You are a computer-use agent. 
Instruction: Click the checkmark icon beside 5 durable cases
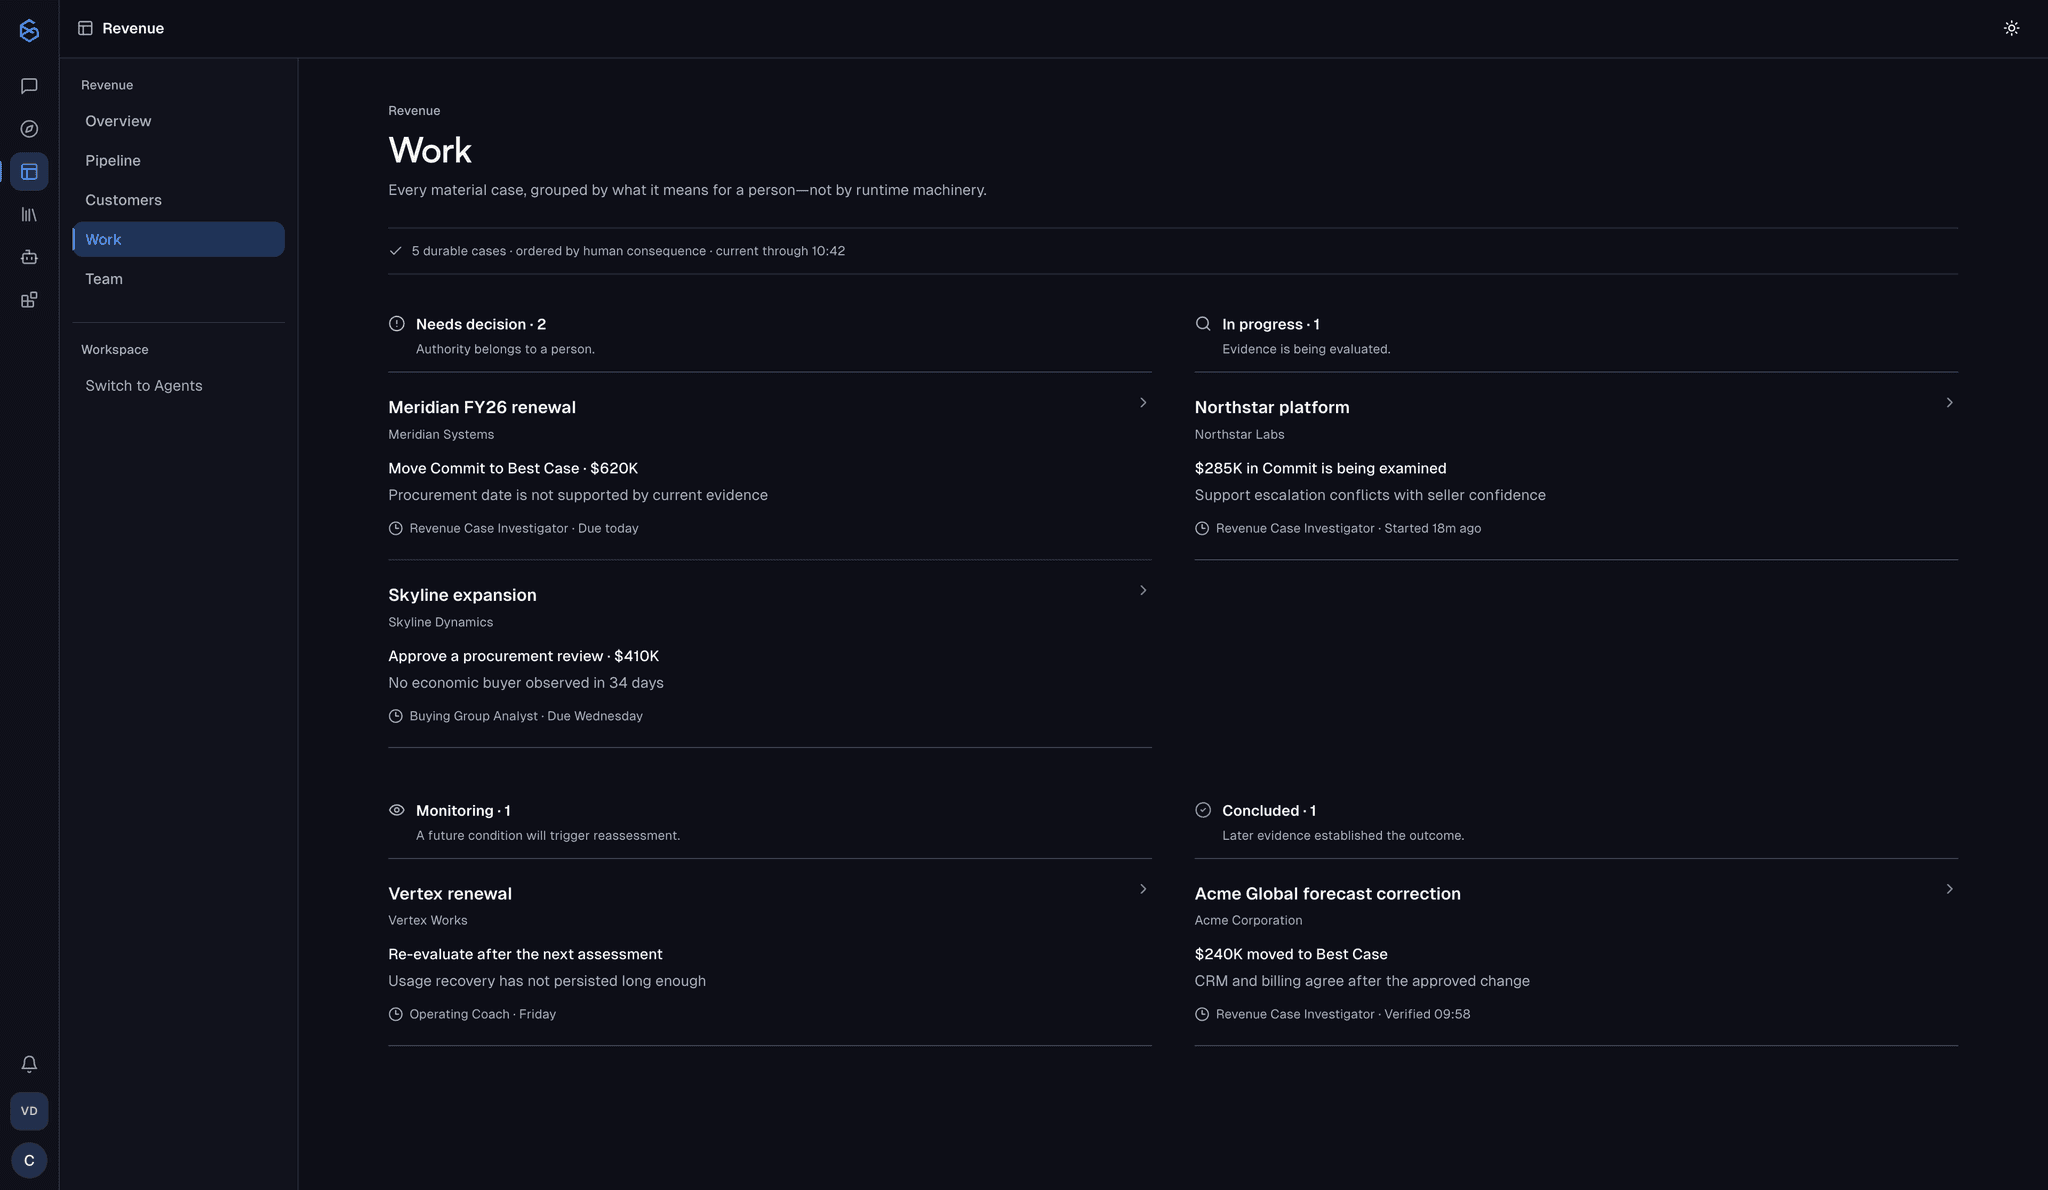[396, 251]
